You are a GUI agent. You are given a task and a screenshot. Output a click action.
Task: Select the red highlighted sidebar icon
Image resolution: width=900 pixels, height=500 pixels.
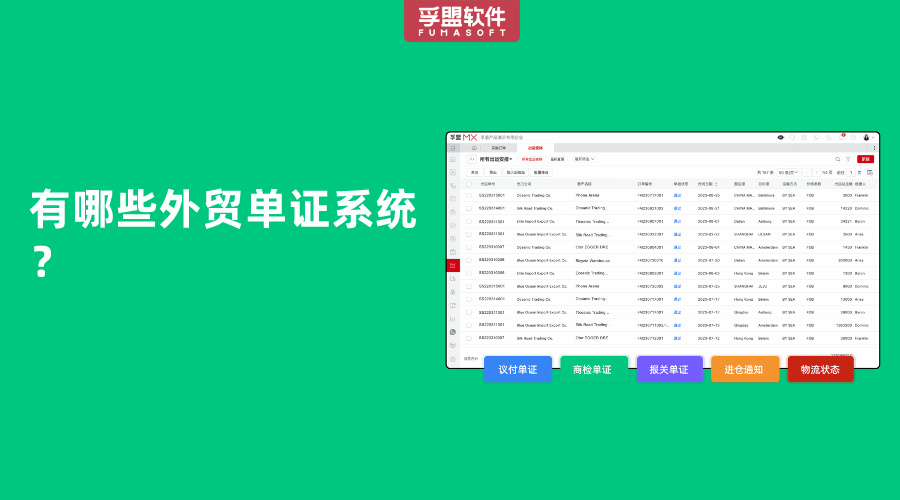(x=453, y=265)
